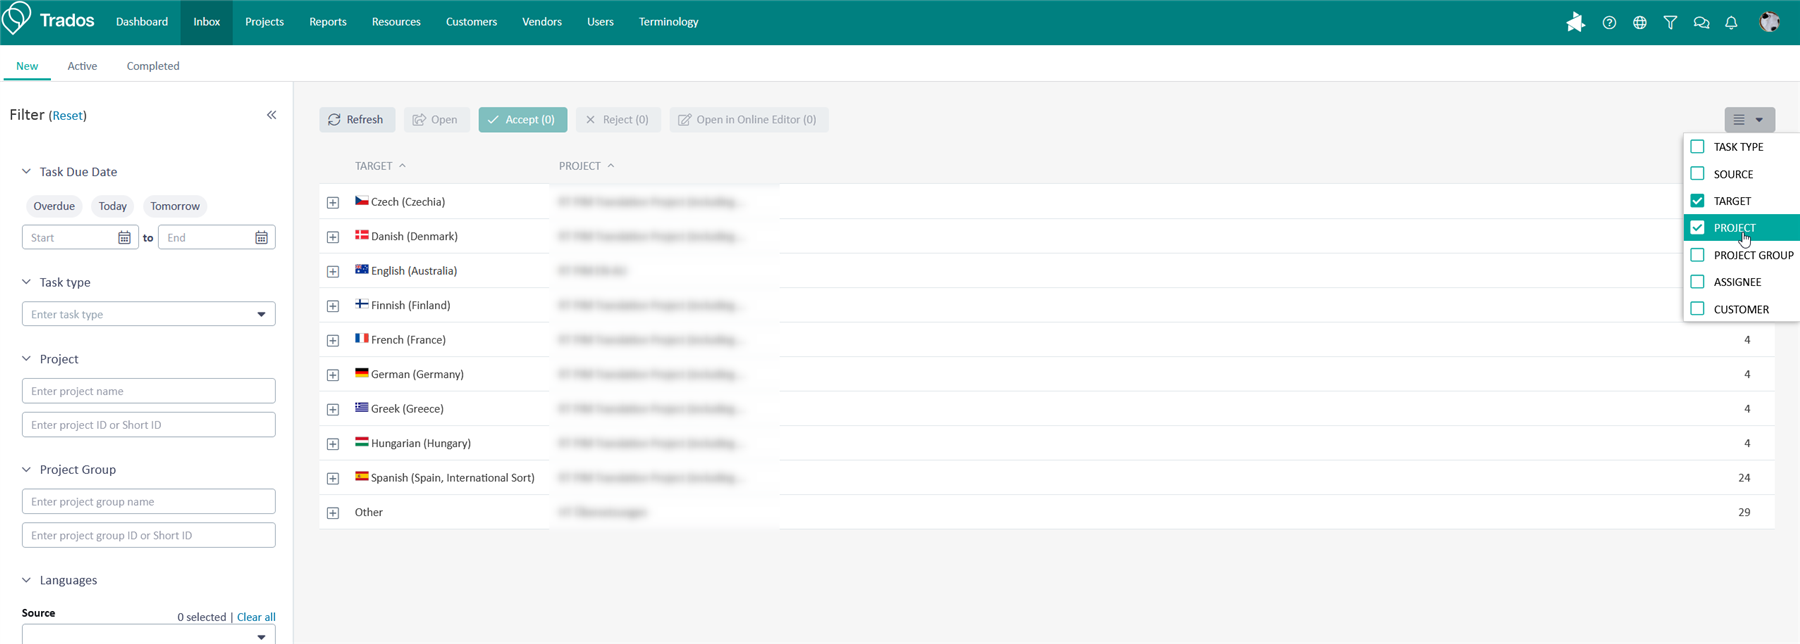1800x644 pixels.
Task: Expand the Czech (Czechia) row
Action: pyautogui.click(x=333, y=202)
